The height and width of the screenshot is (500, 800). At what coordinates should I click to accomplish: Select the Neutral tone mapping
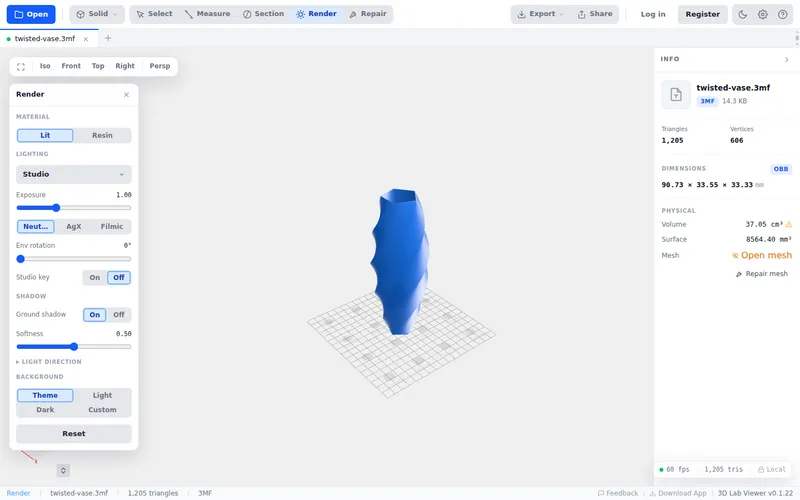36,227
